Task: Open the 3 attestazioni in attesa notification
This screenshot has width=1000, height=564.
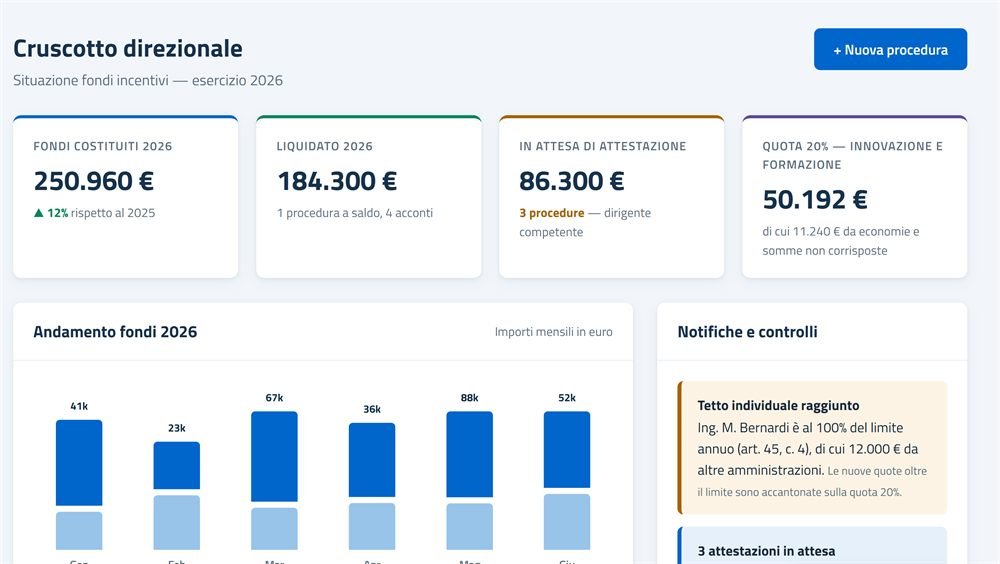Action: (812, 546)
